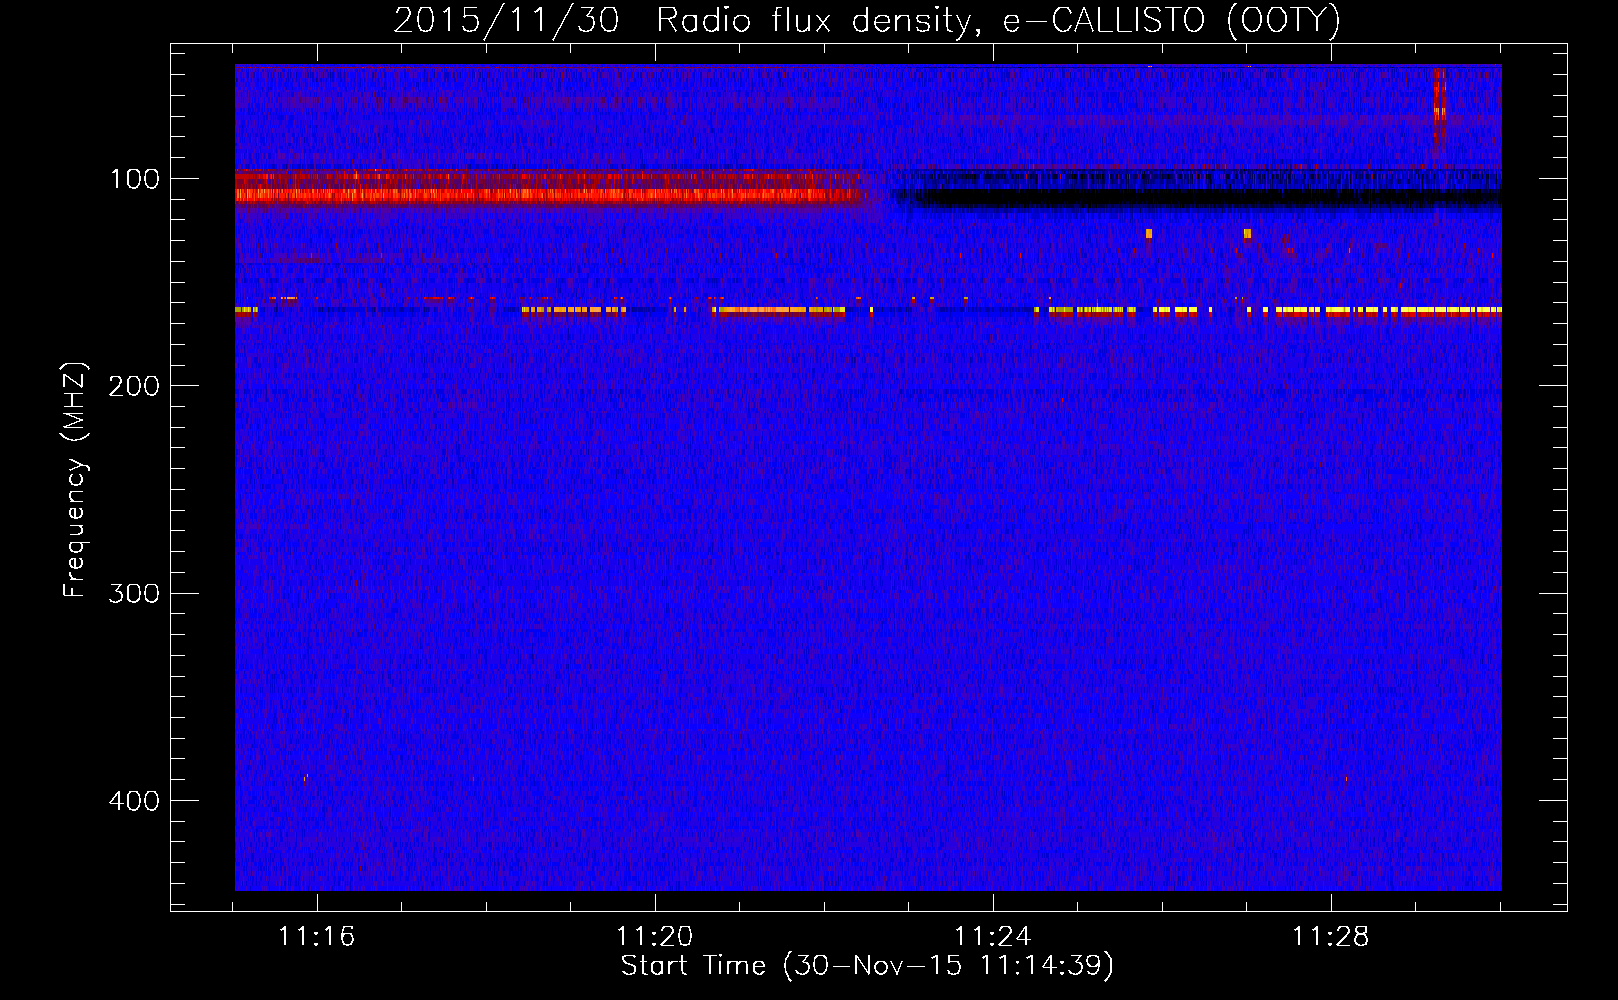Image resolution: width=1618 pixels, height=1000 pixels.
Task: Click the 11:16 time tick label
Action: click(317, 937)
